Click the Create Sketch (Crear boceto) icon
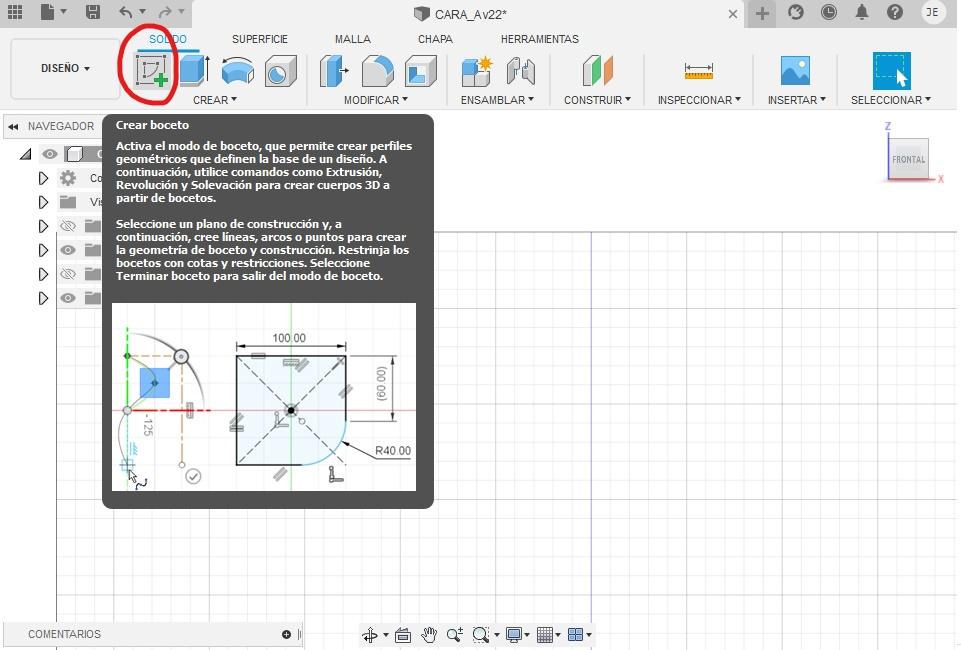 point(151,70)
